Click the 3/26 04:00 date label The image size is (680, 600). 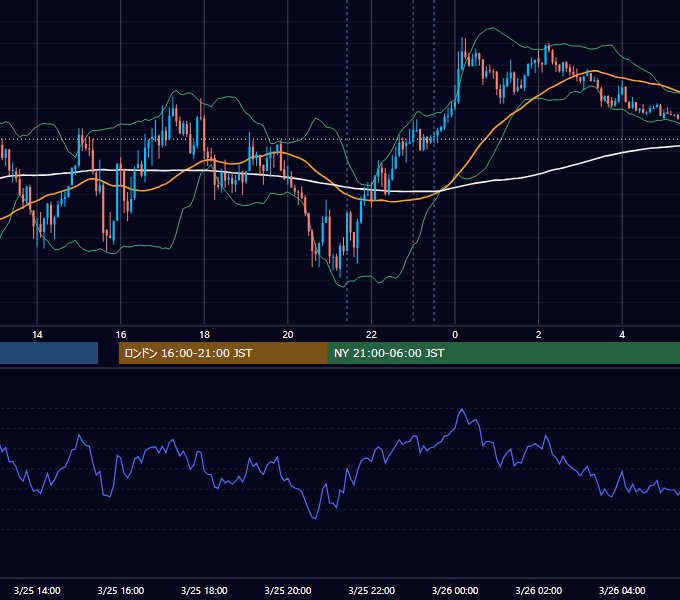click(x=622, y=590)
